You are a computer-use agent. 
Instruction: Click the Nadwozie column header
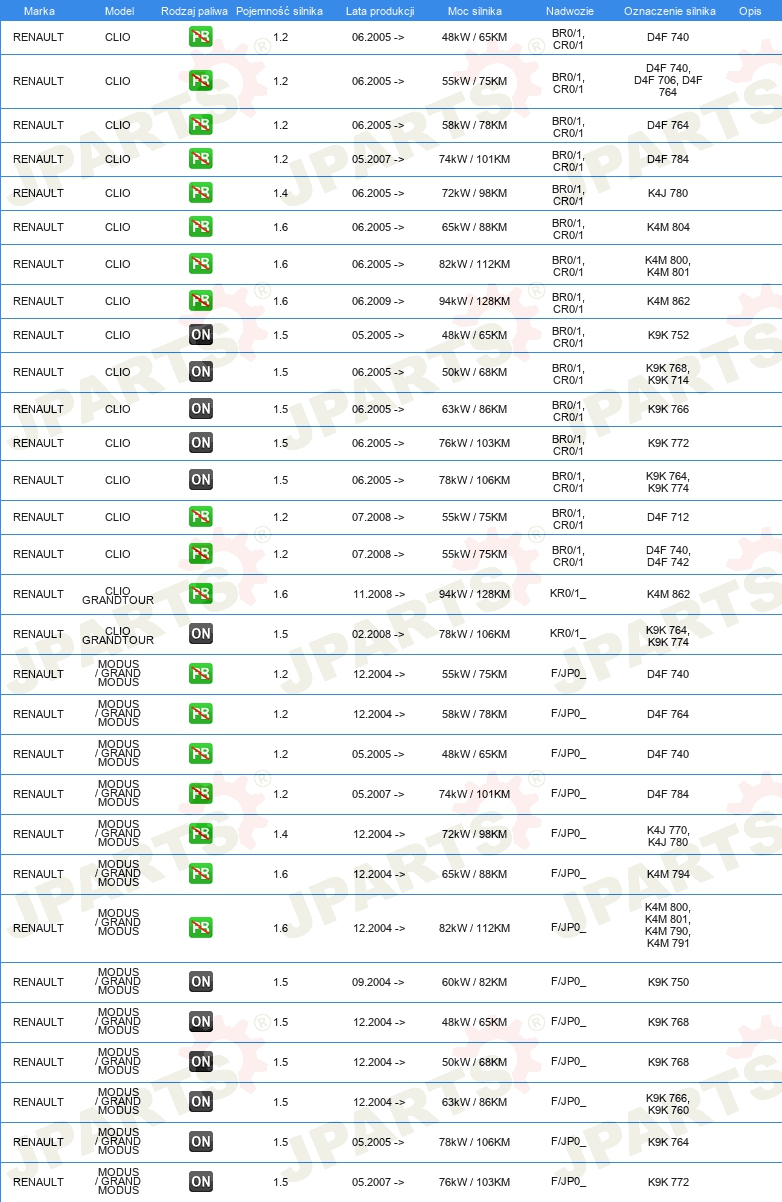(569, 11)
